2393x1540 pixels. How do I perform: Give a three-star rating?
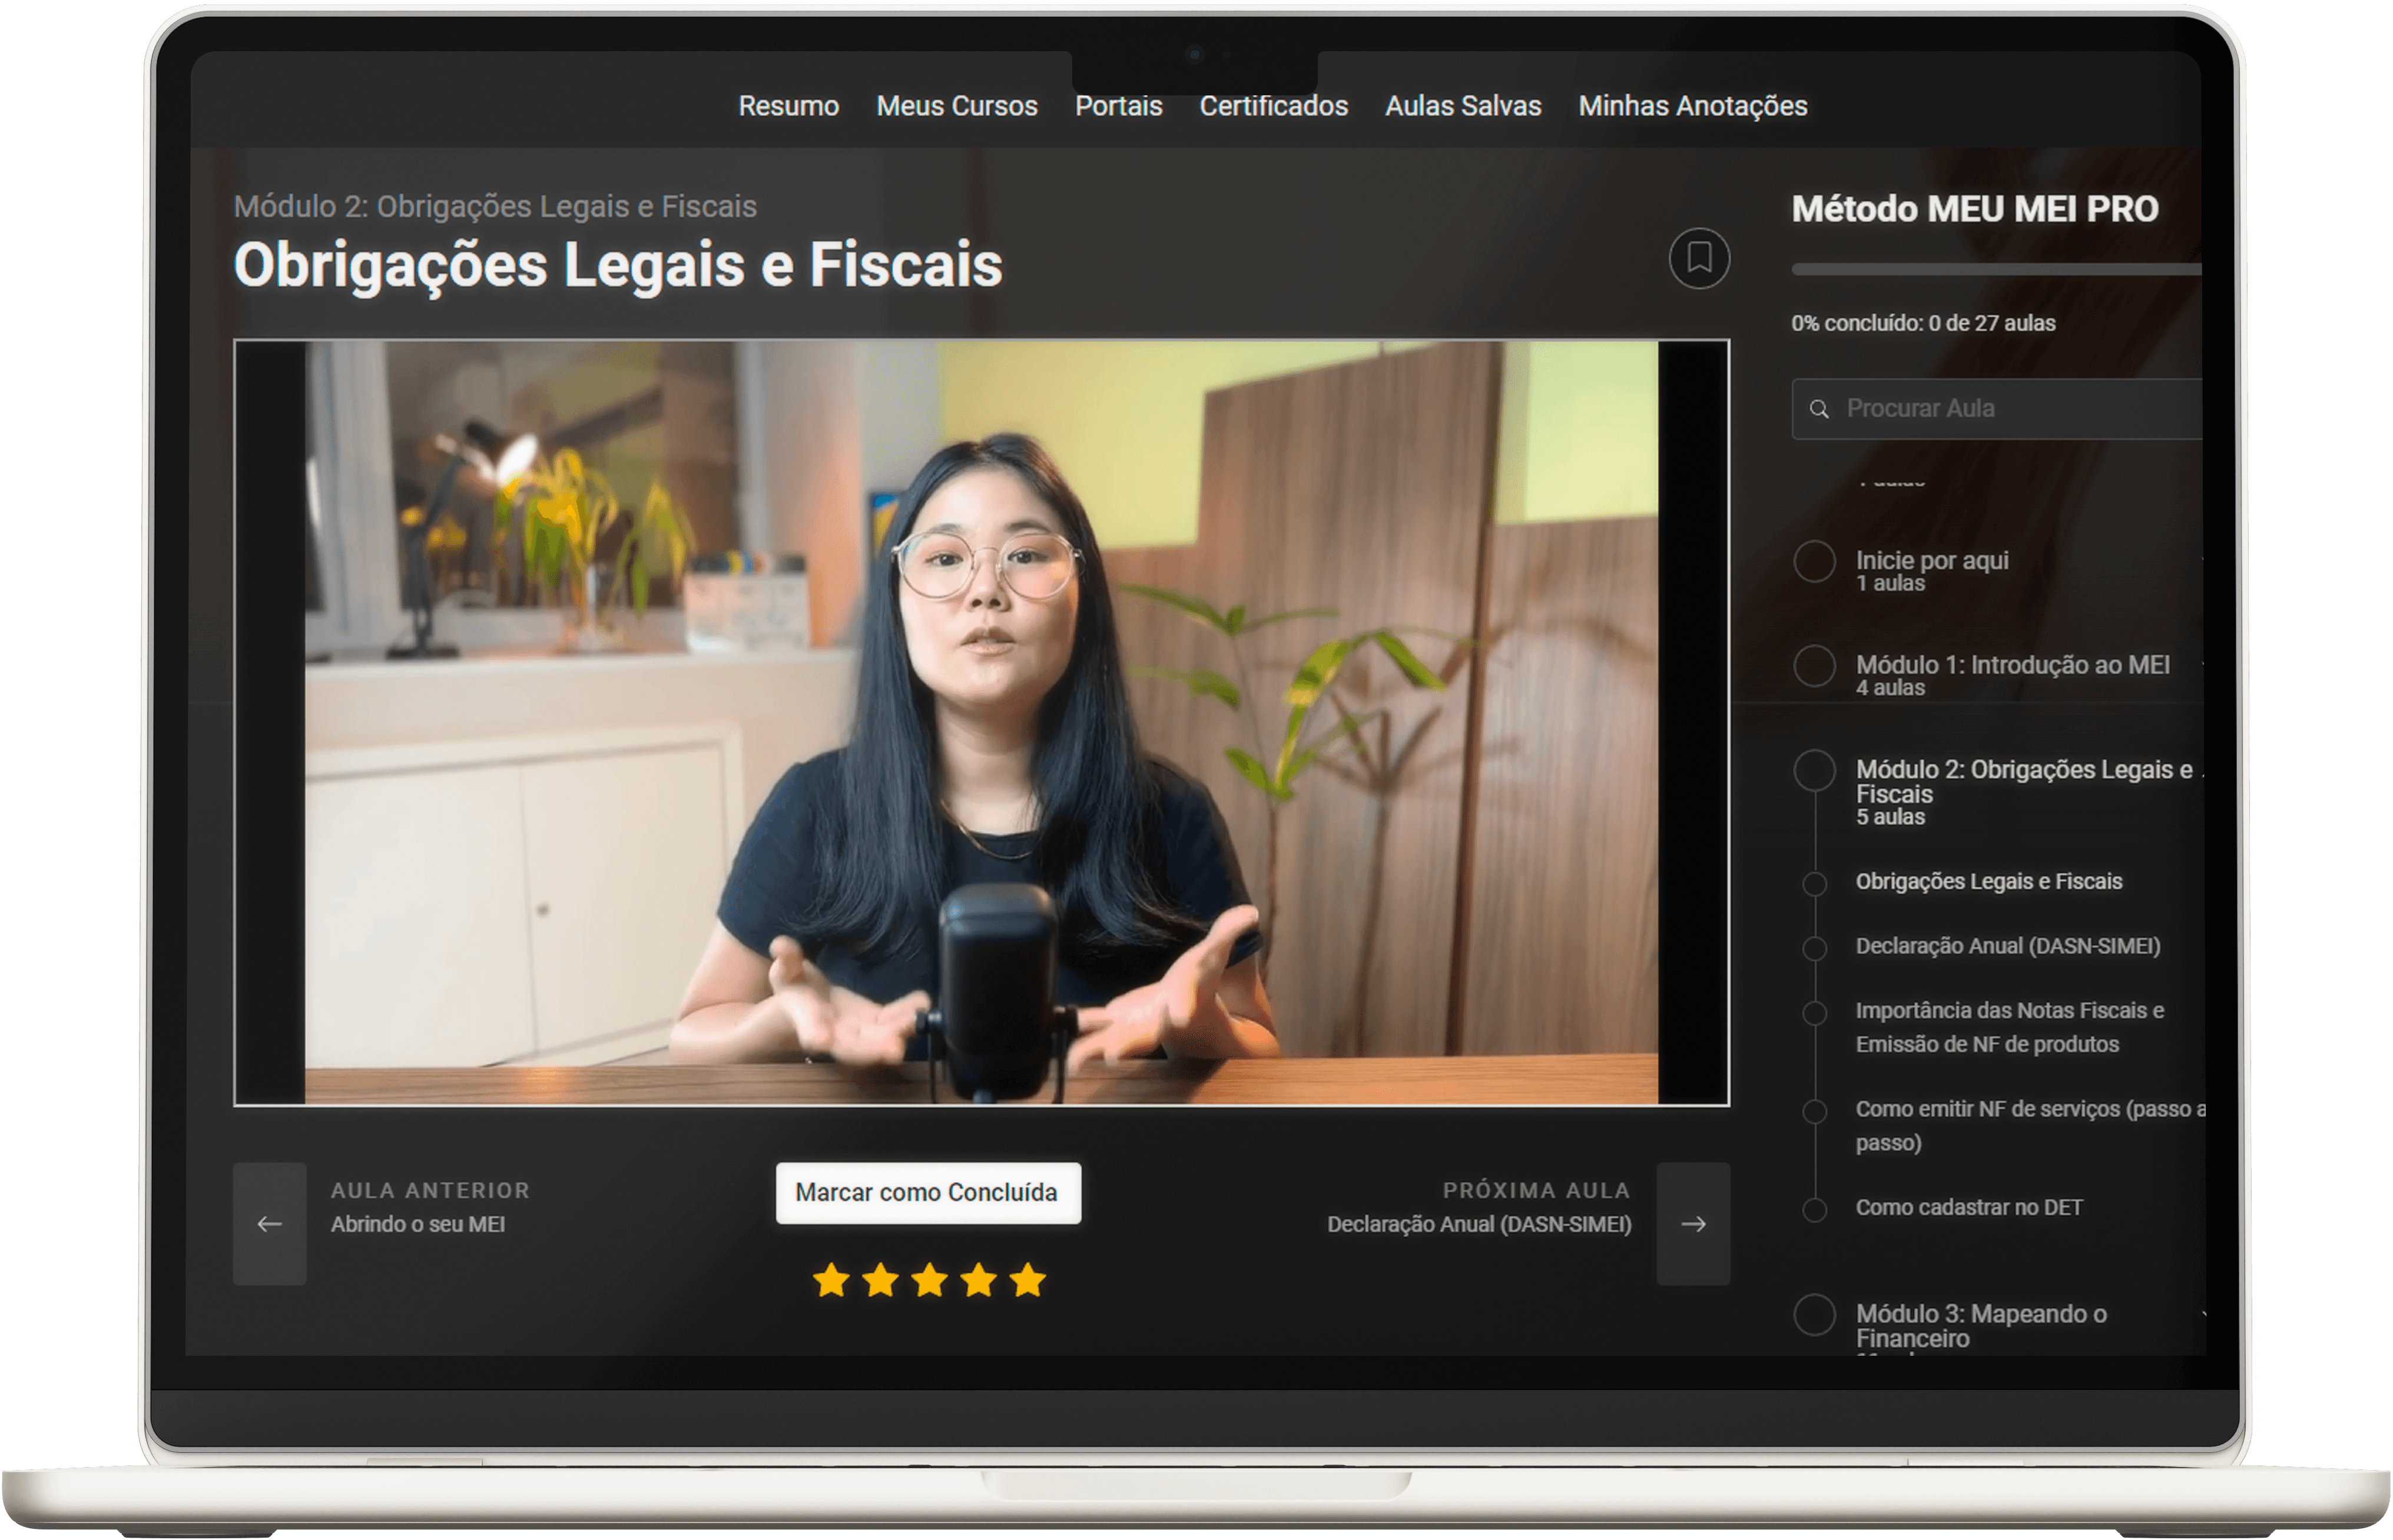(x=929, y=1279)
